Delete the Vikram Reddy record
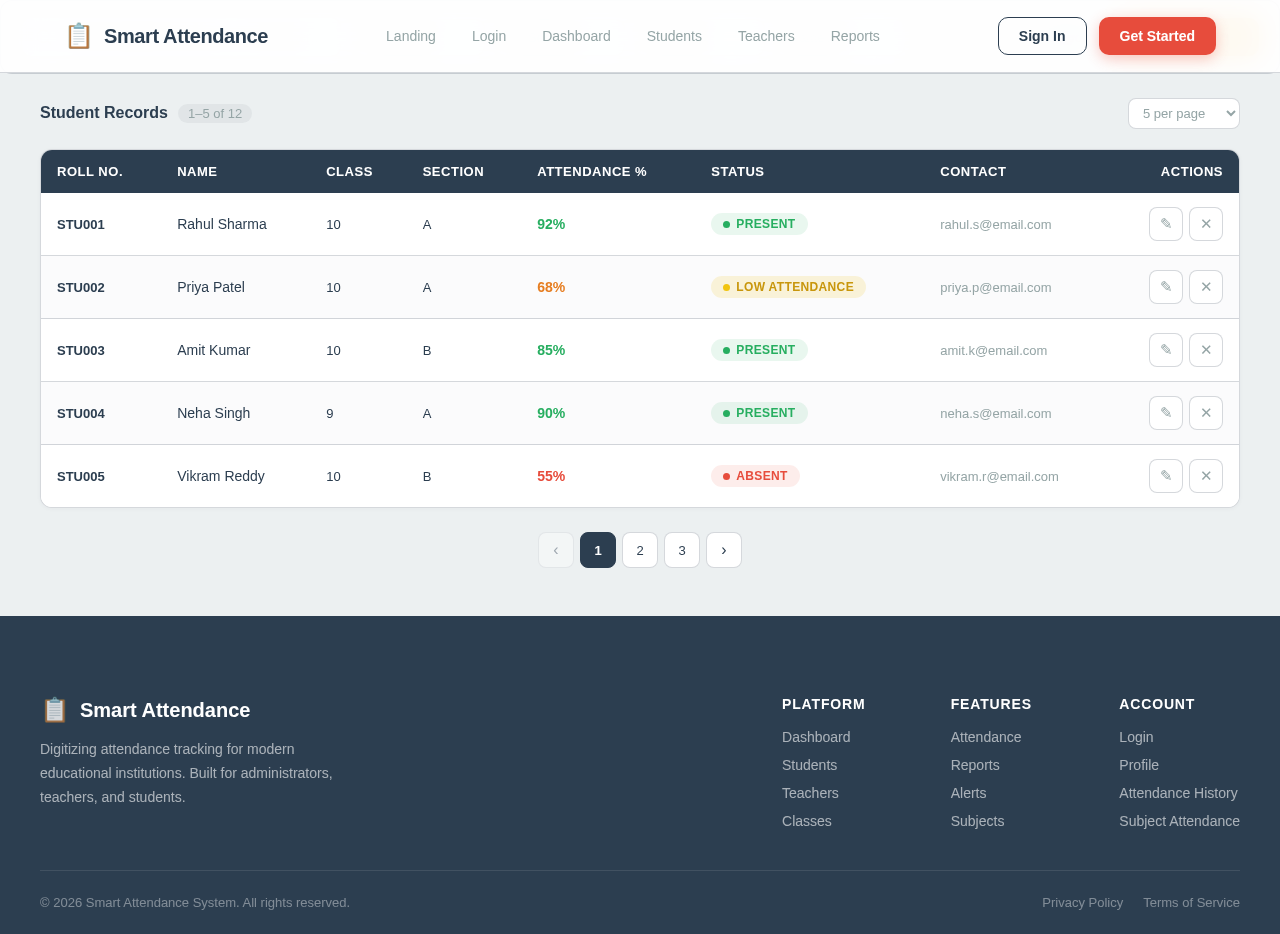Viewport: 1280px width, 934px height. click(x=1206, y=476)
